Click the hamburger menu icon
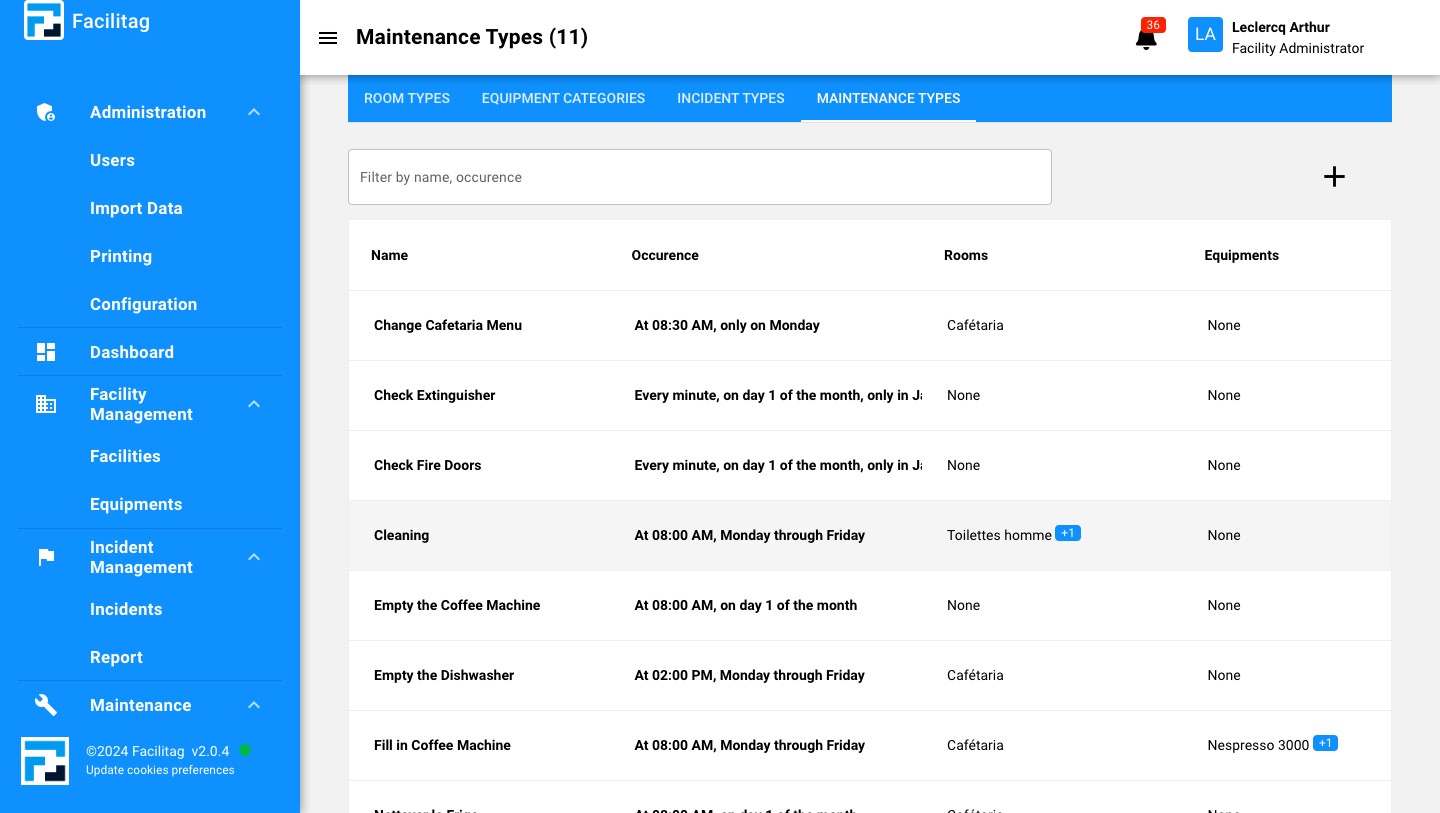Viewport: 1440px width, 813px height. point(327,38)
